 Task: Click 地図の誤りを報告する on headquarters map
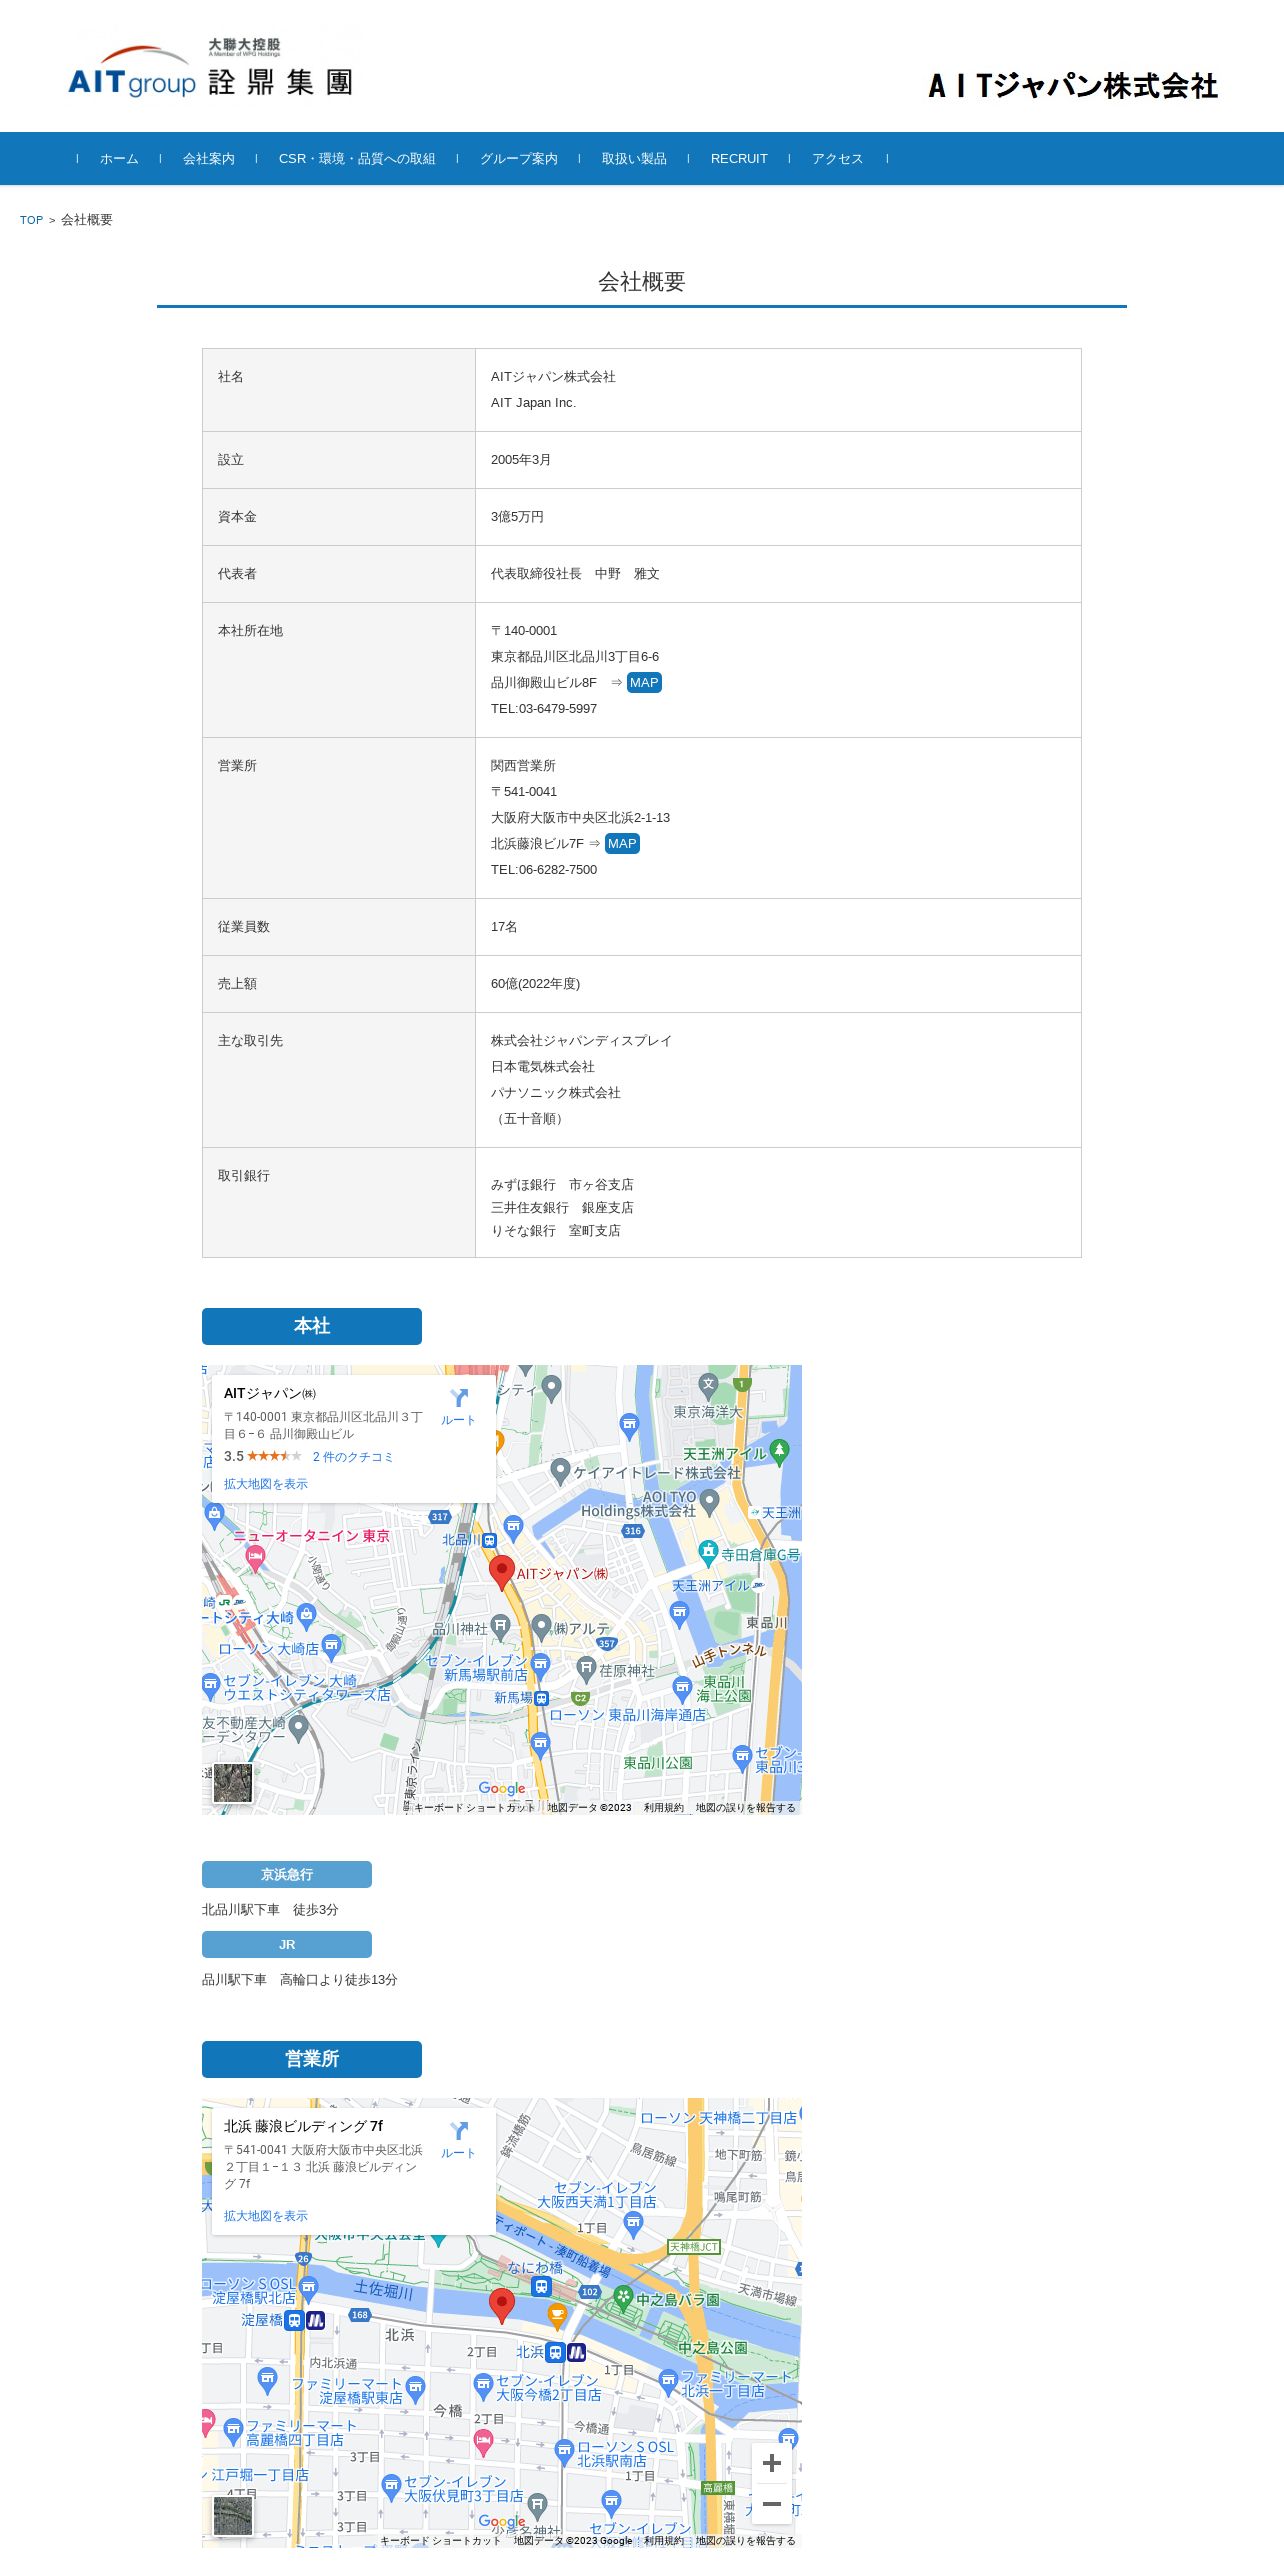[746, 1808]
